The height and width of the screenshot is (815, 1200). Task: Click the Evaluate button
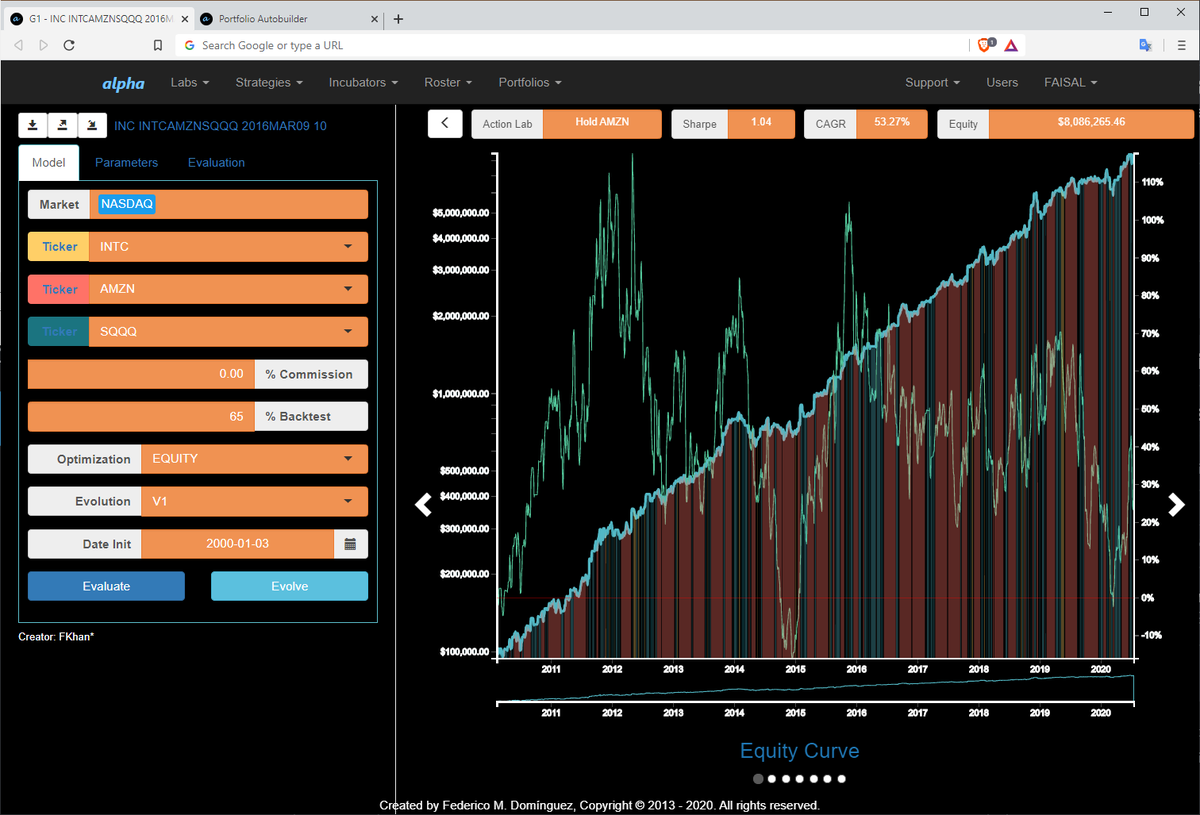tap(106, 586)
